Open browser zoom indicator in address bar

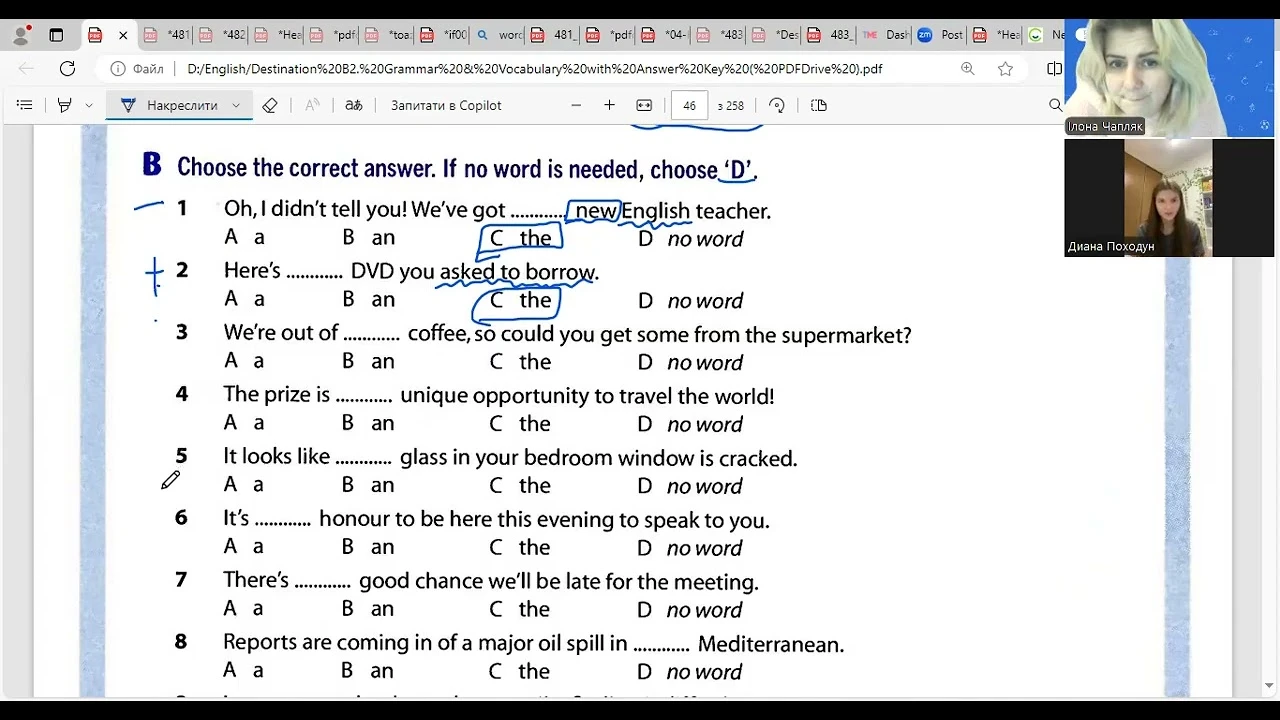tap(967, 69)
